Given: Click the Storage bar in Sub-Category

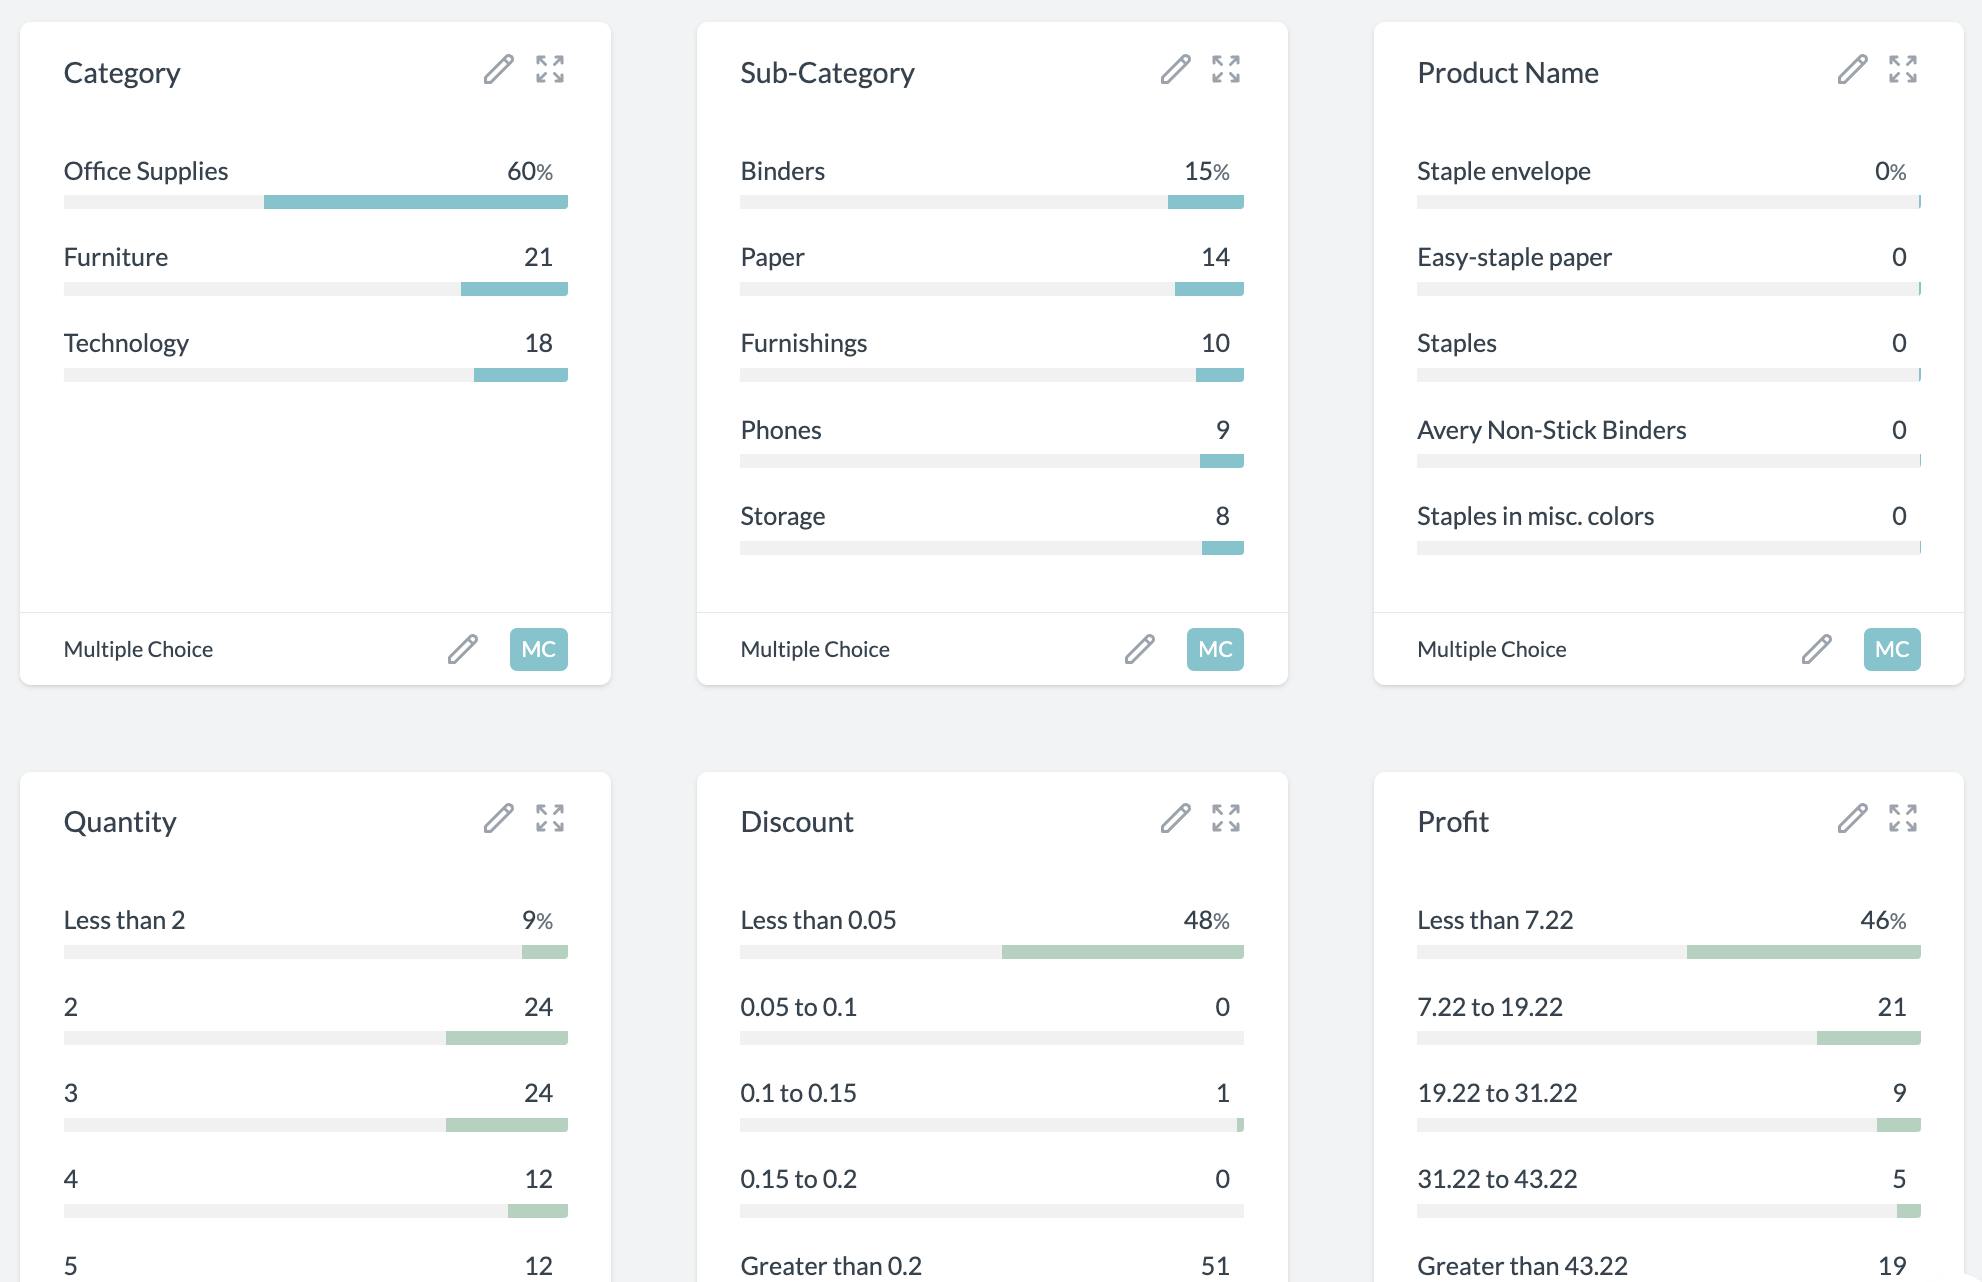Looking at the screenshot, I should click(990, 530).
